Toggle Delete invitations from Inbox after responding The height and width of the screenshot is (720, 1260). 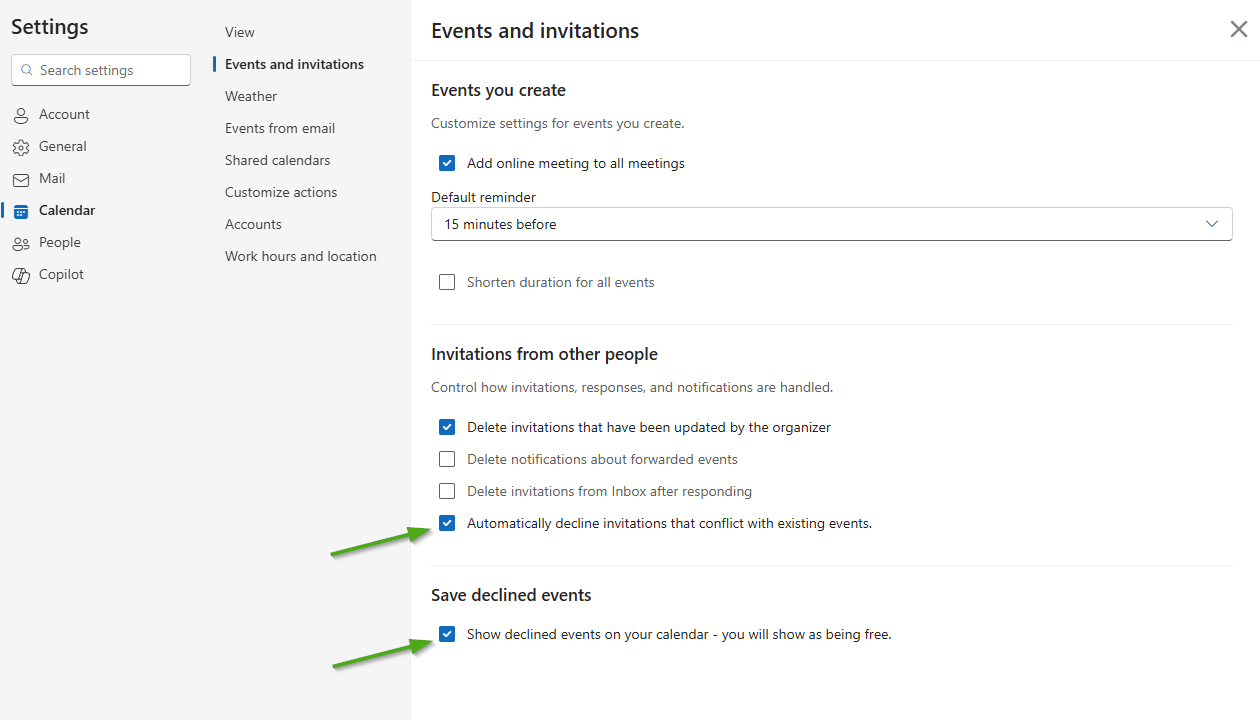[447, 492]
